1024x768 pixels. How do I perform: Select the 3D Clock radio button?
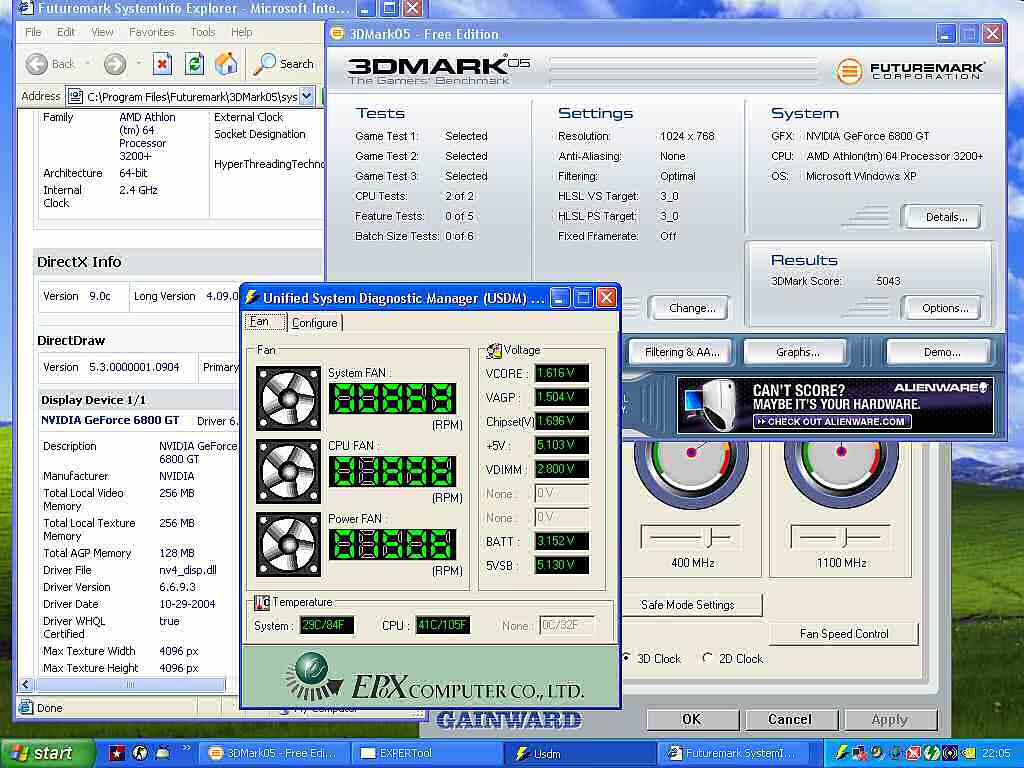(627, 658)
